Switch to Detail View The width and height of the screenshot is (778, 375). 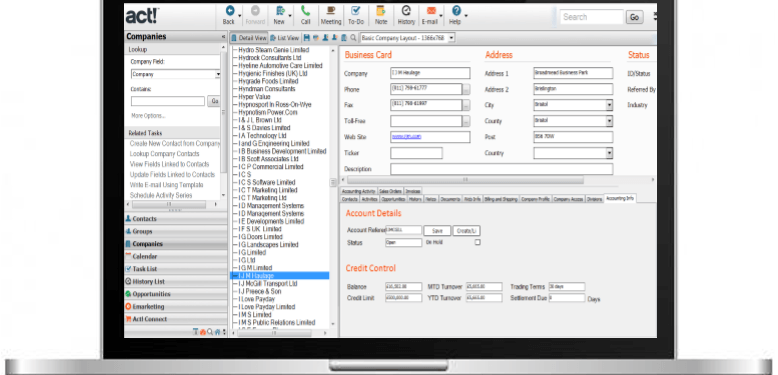[x=249, y=38]
